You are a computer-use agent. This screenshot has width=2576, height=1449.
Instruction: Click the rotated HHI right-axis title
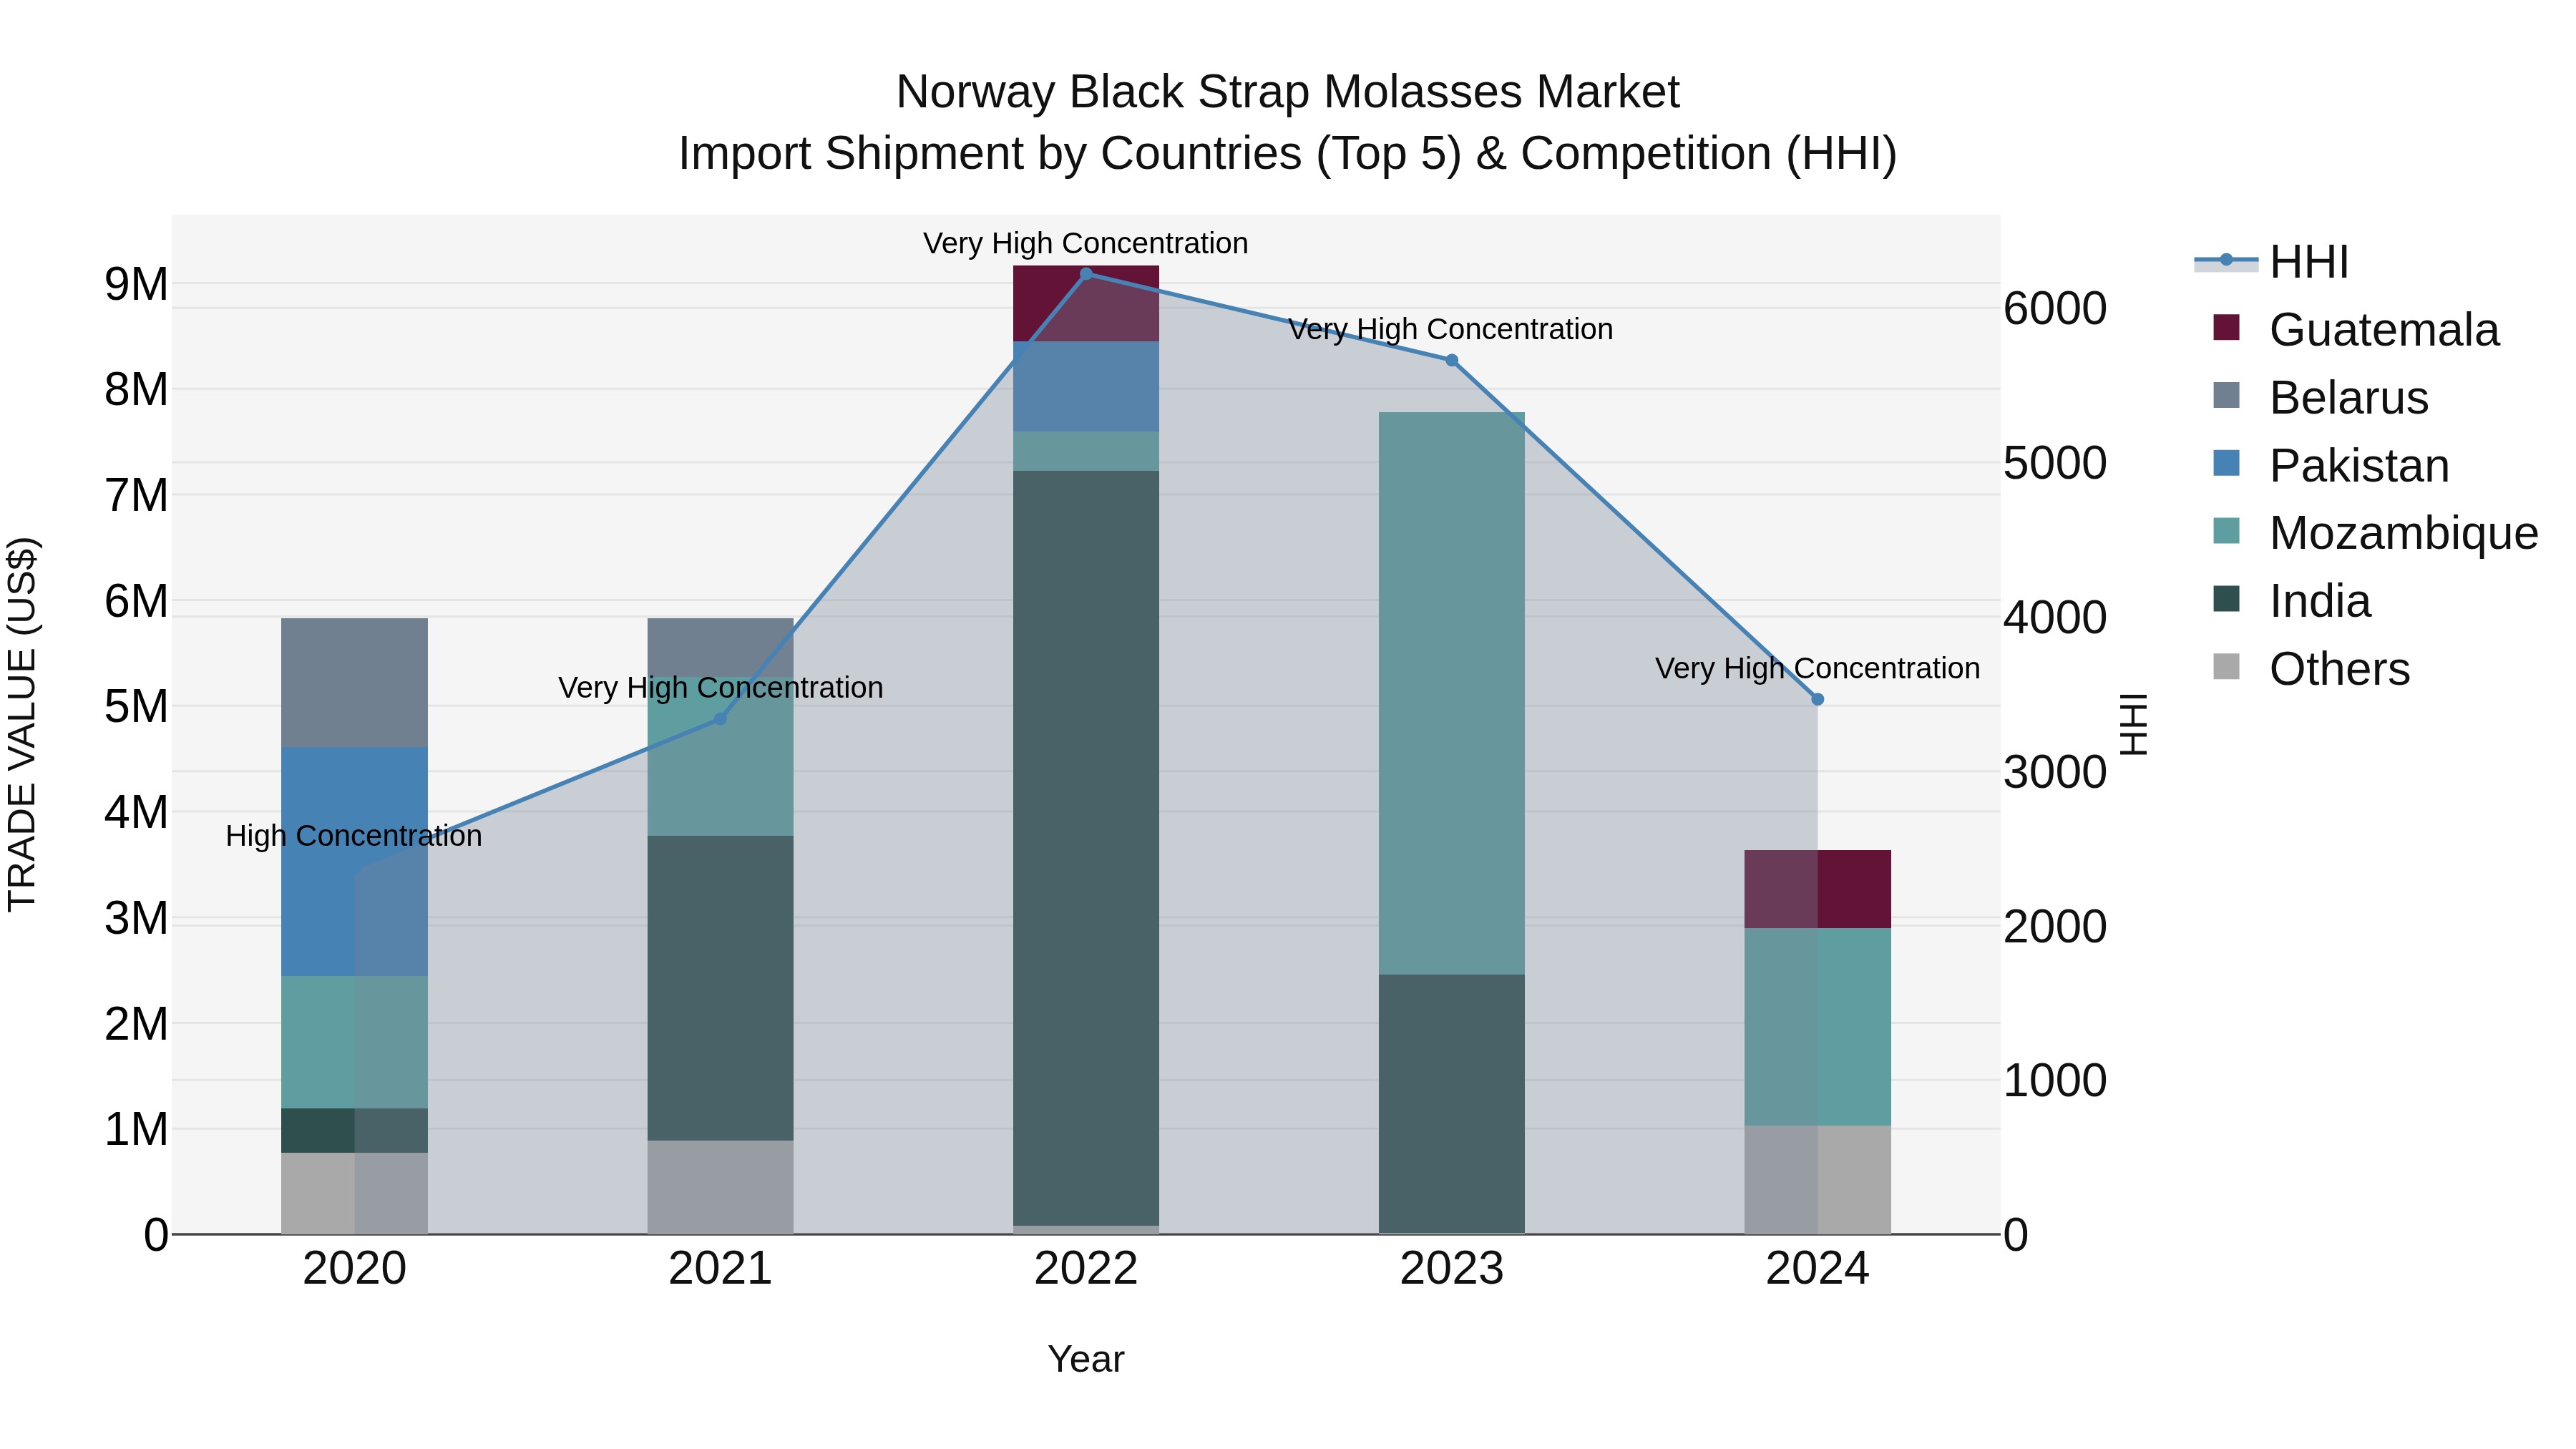[x=2133, y=724]
